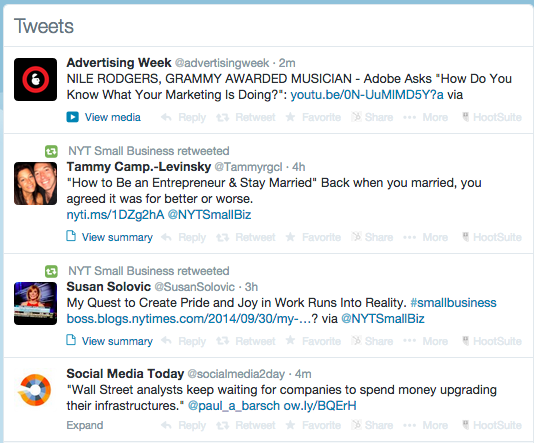Viewport: 534px width, 443px height.
Task: Open More menu on Susan Solovic tweet
Action: coord(425,341)
